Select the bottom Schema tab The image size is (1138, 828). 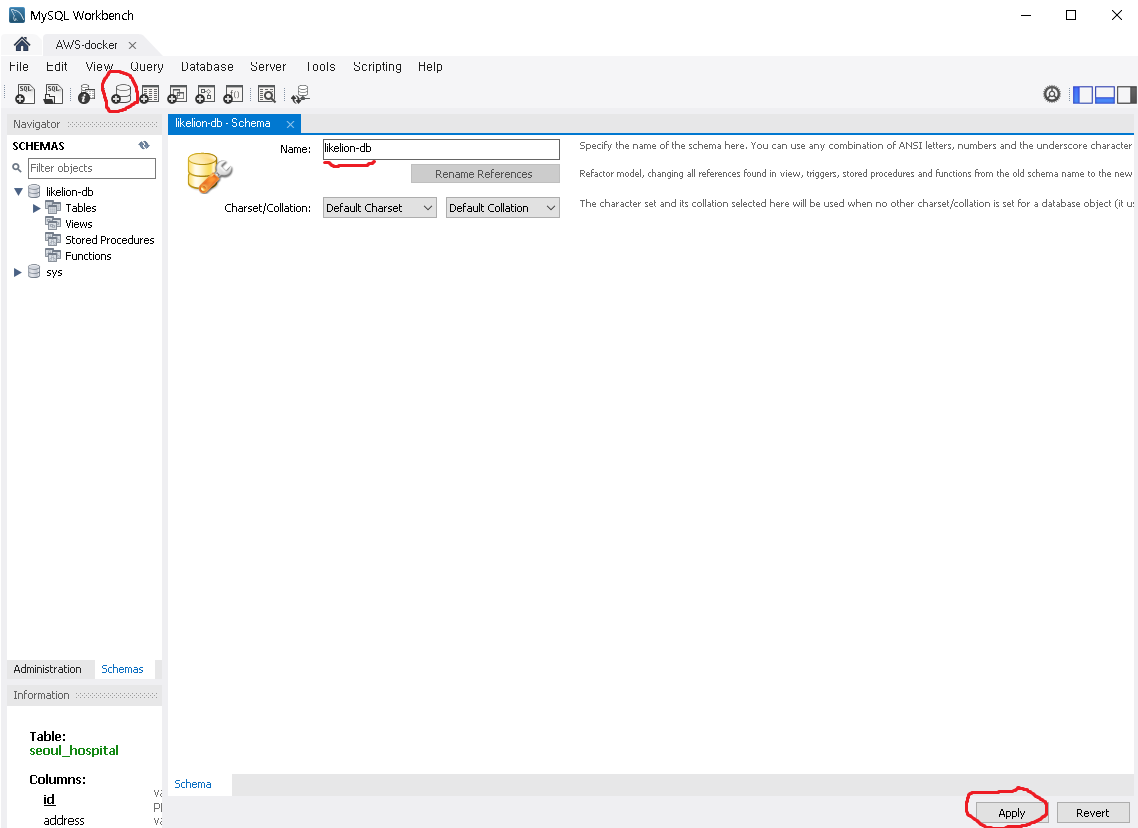point(192,784)
